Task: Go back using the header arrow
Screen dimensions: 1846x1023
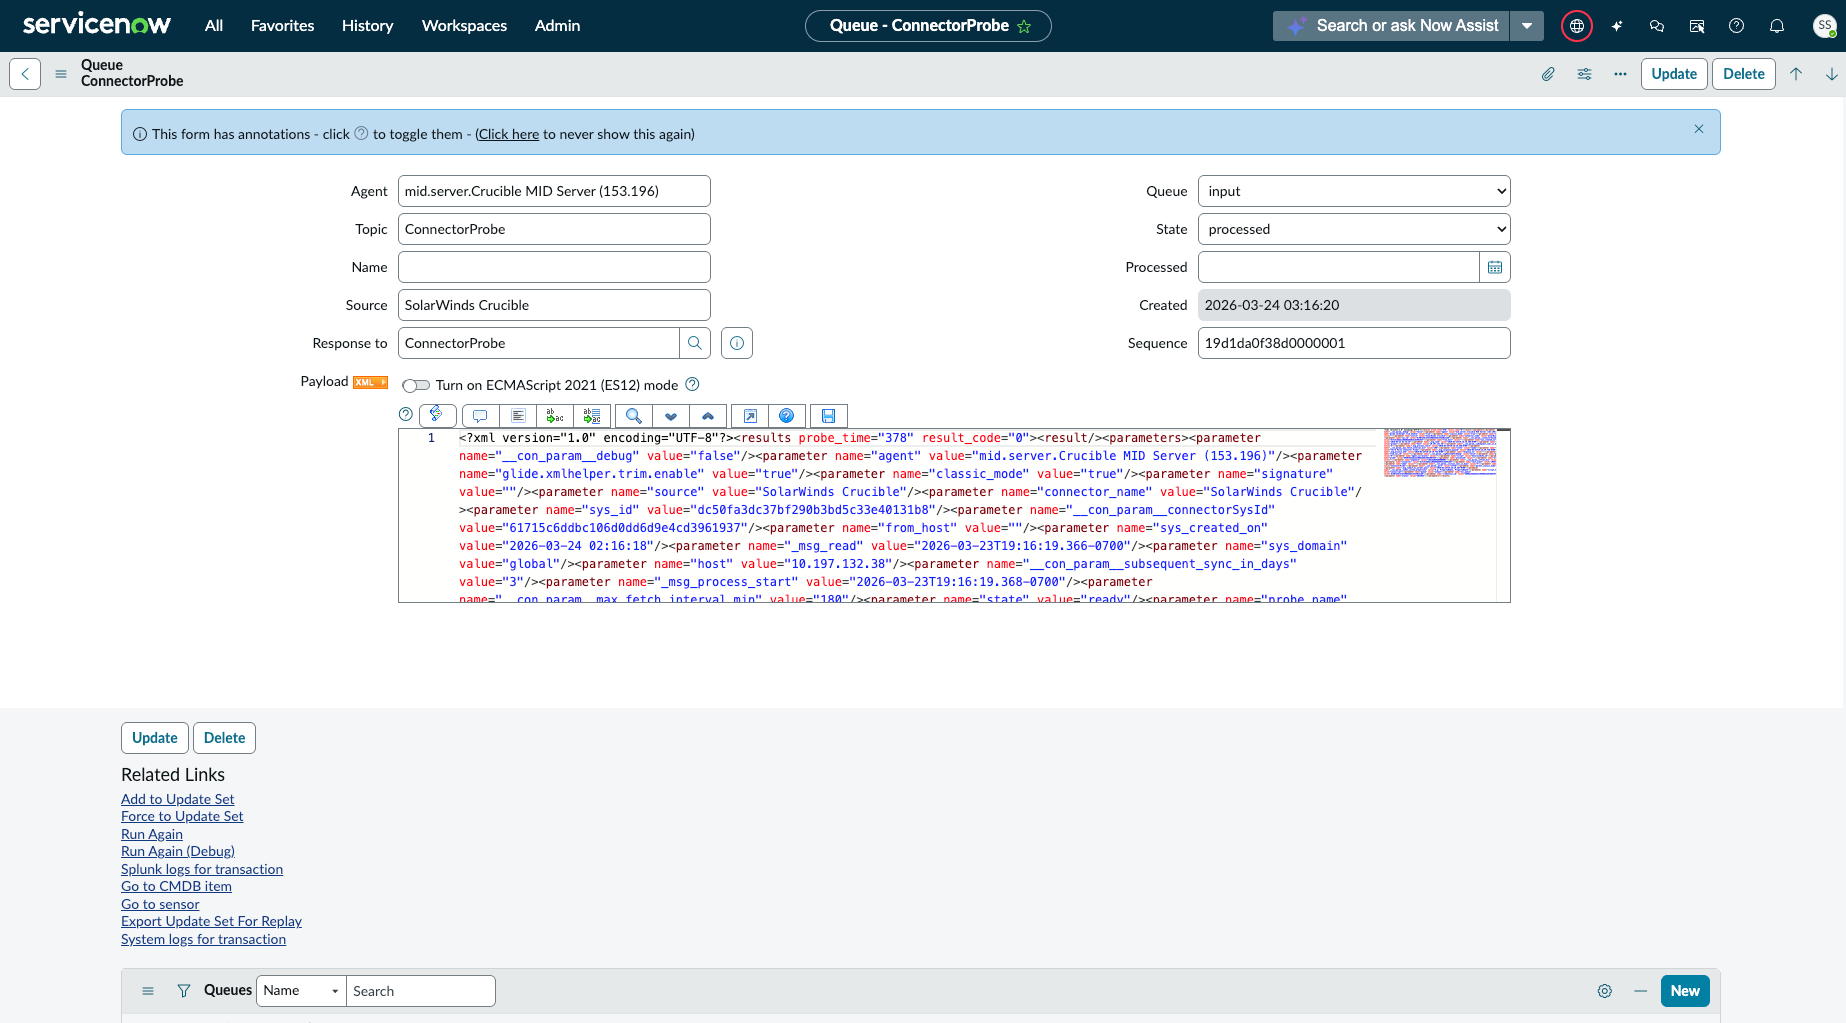Action: (x=25, y=74)
